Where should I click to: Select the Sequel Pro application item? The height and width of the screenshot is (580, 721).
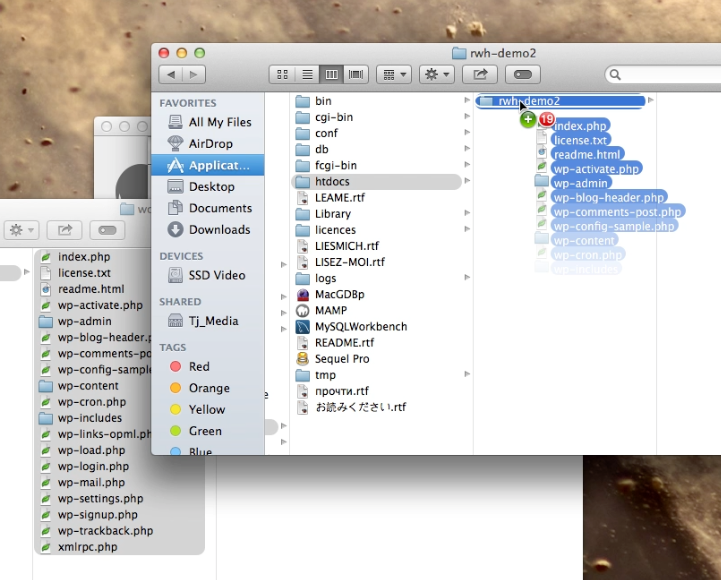(x=342, y=358)
